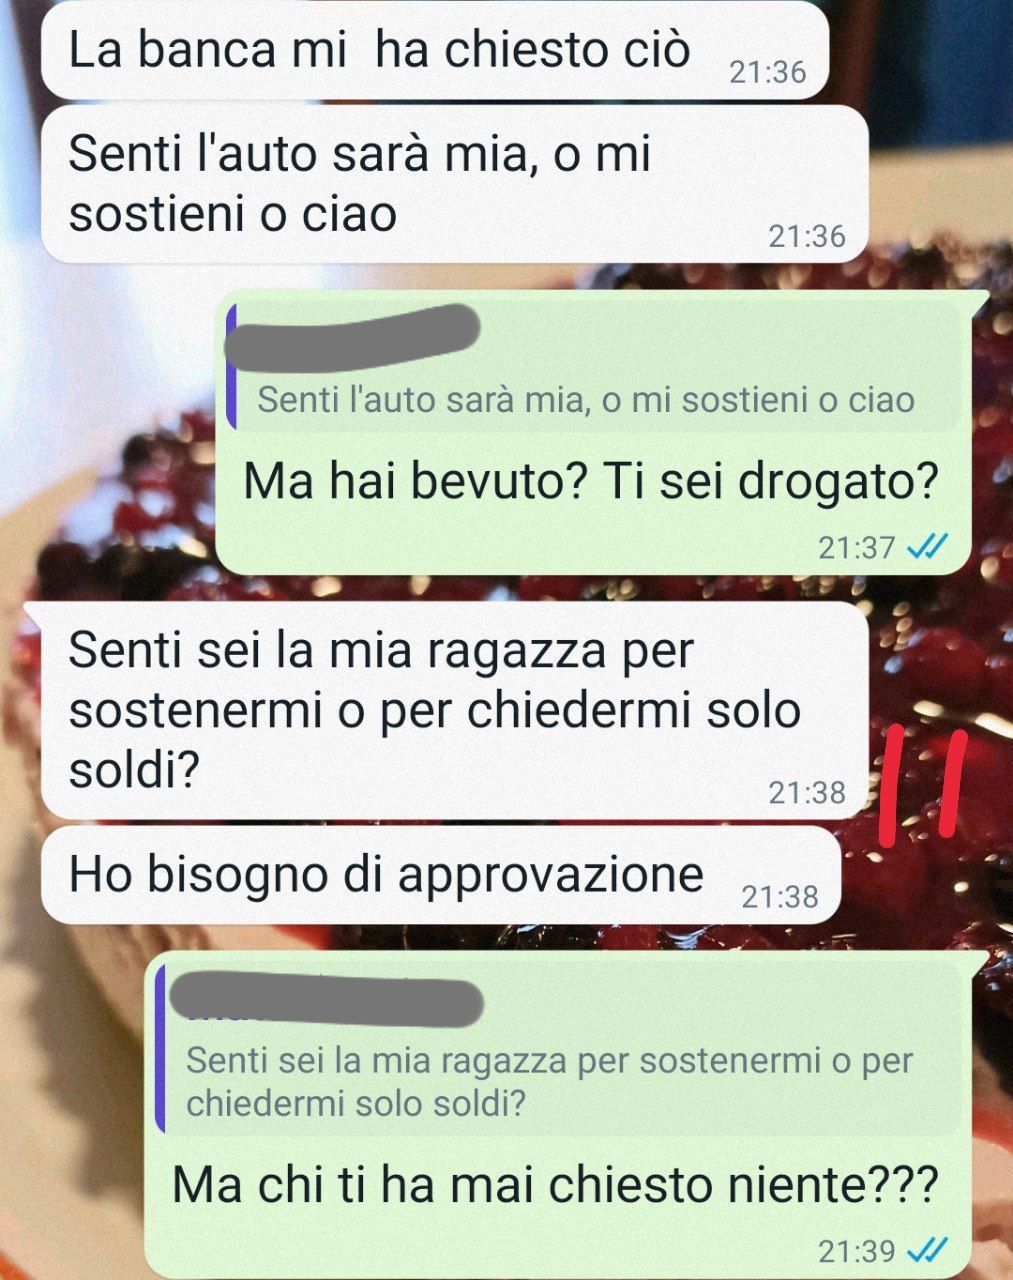Tap the 21:39 timestamp on the last message
Image resolution: width=1013 pixels, height=1280 pixels.
pyautogui.click(x=856, y=1250)
